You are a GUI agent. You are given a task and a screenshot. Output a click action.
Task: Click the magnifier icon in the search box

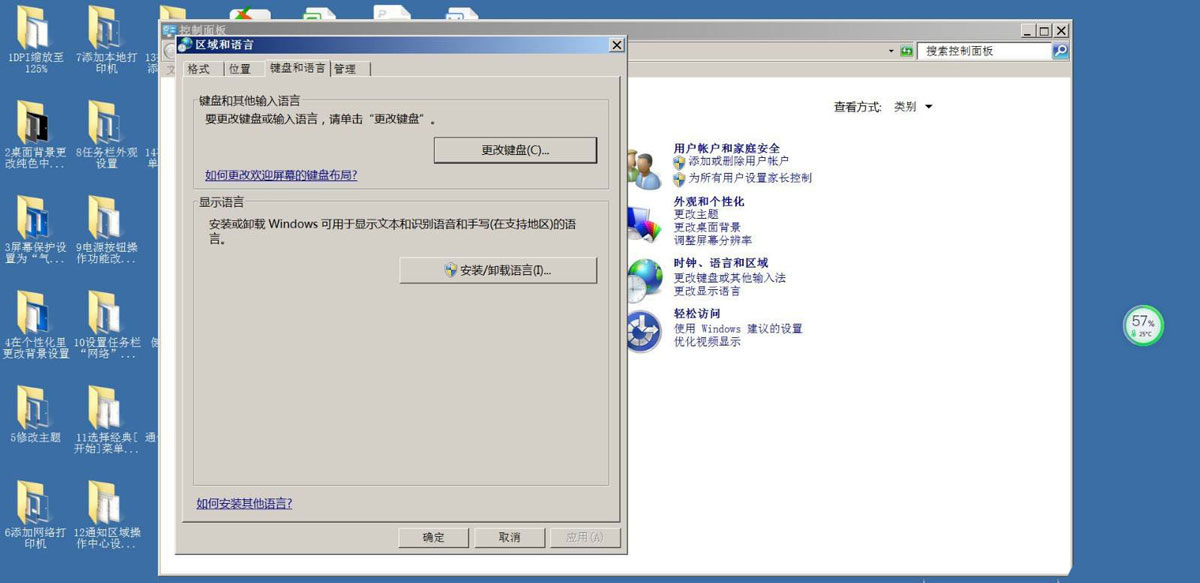pos(1060,50)
